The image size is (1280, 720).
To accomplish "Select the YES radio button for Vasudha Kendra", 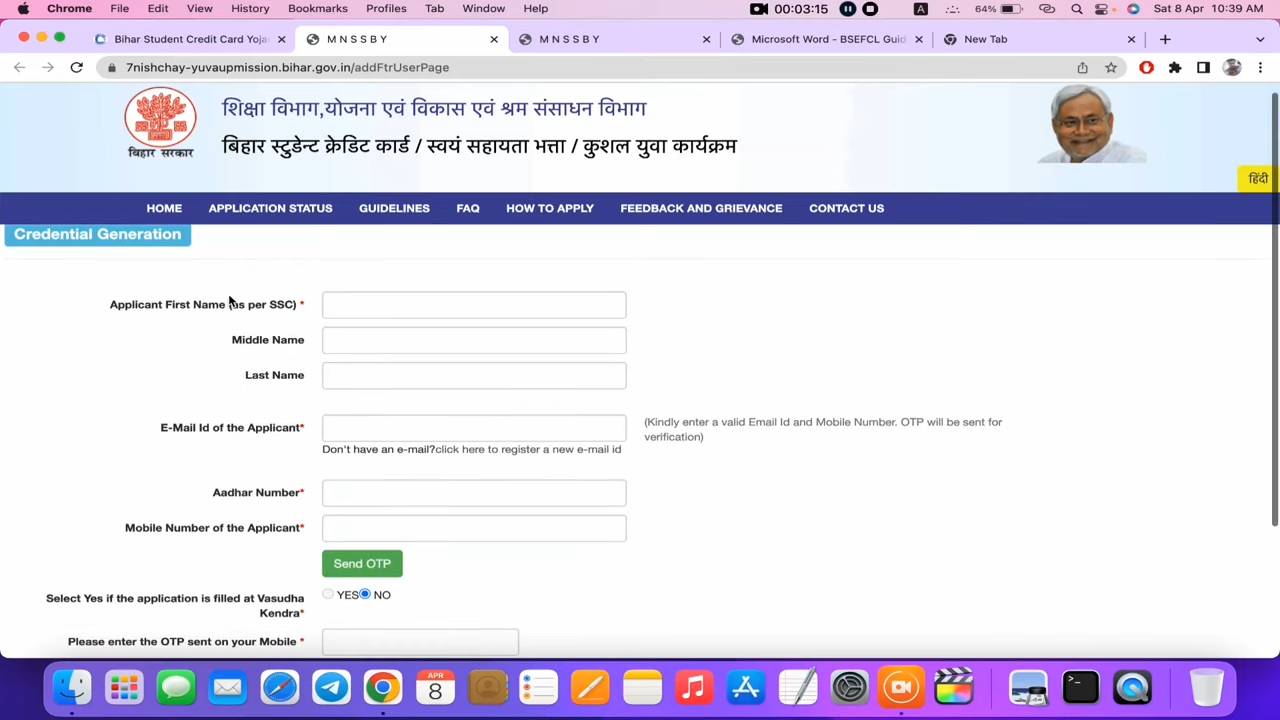I will (x=328, y=594).
